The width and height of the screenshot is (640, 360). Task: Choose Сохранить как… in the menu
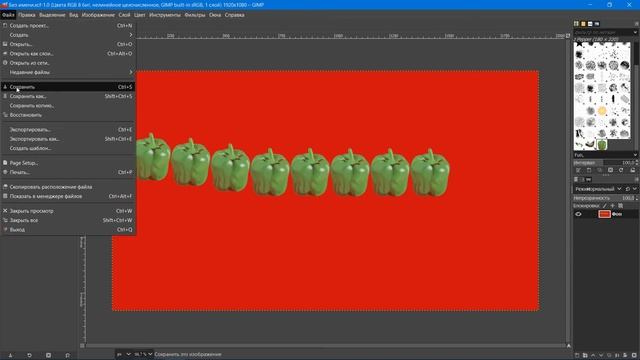pyautogui.click(x=68, y=96)
